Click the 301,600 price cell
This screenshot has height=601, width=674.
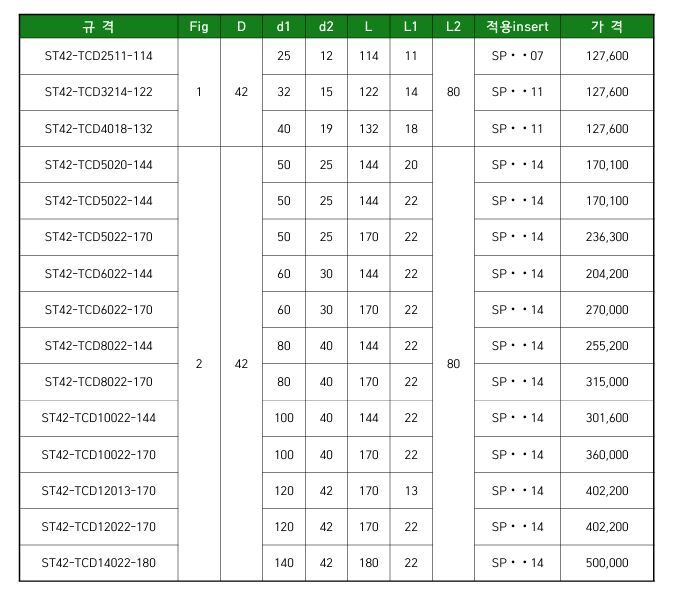607,418
